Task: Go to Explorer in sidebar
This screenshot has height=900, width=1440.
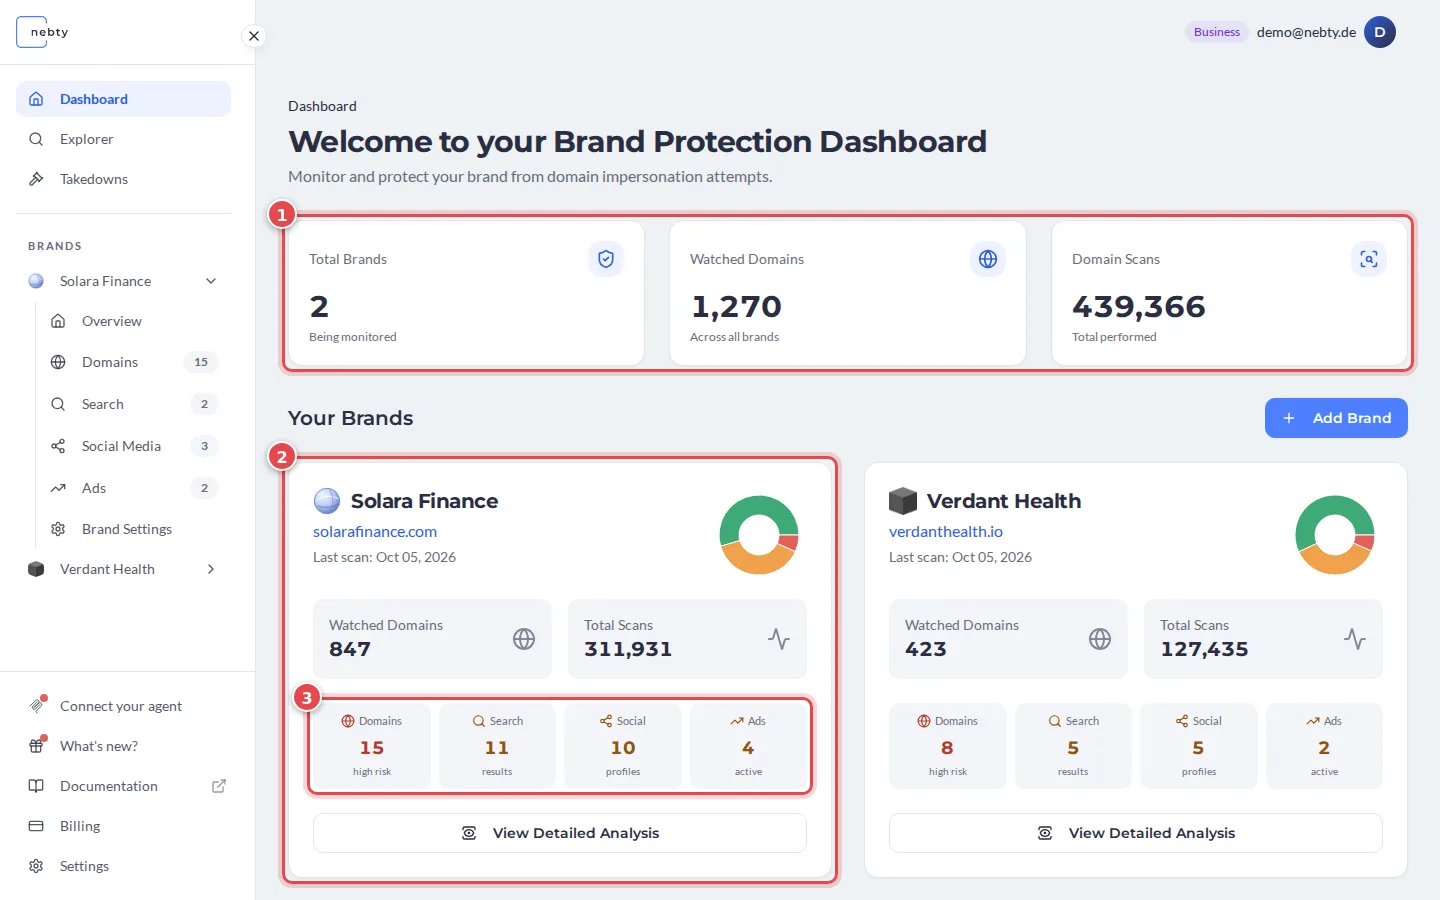Action: pyautogui.click(x=123, y=139)
